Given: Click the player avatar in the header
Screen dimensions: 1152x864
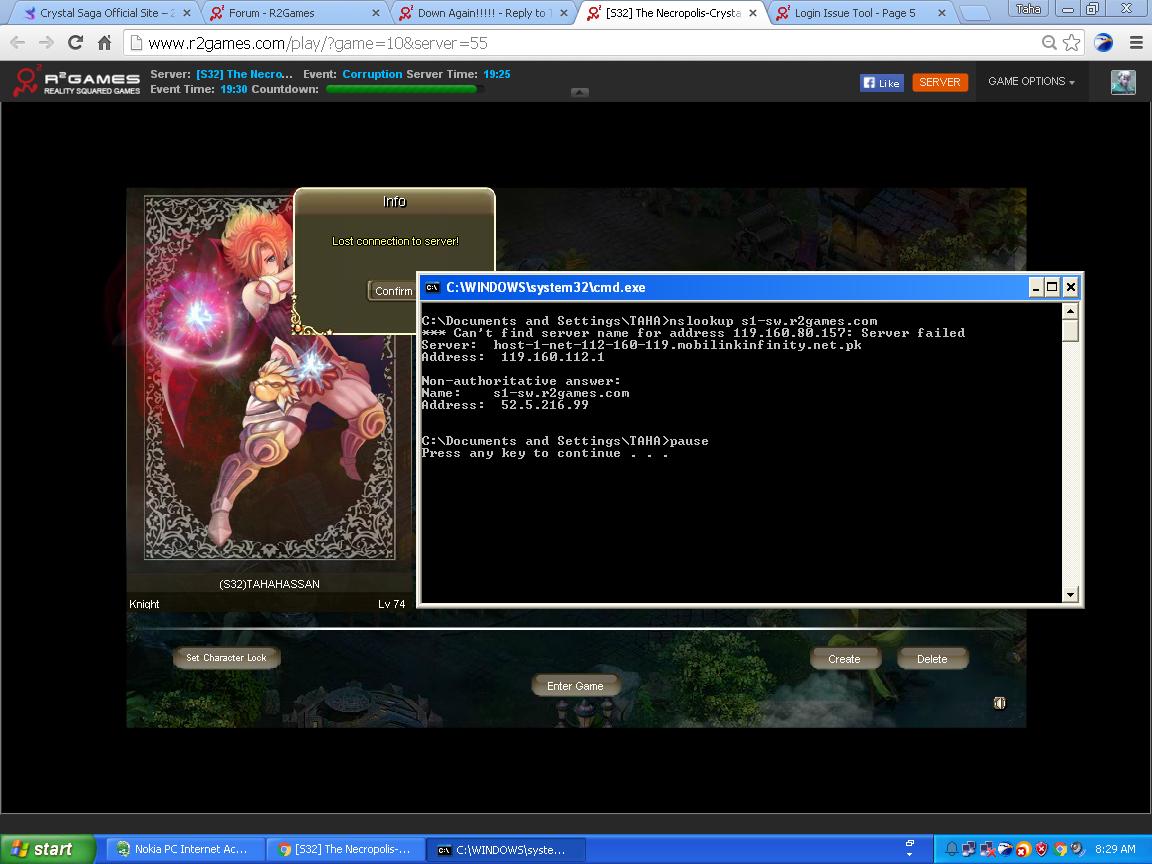Looking at the screenshot, I should [x=1123, y=82].
